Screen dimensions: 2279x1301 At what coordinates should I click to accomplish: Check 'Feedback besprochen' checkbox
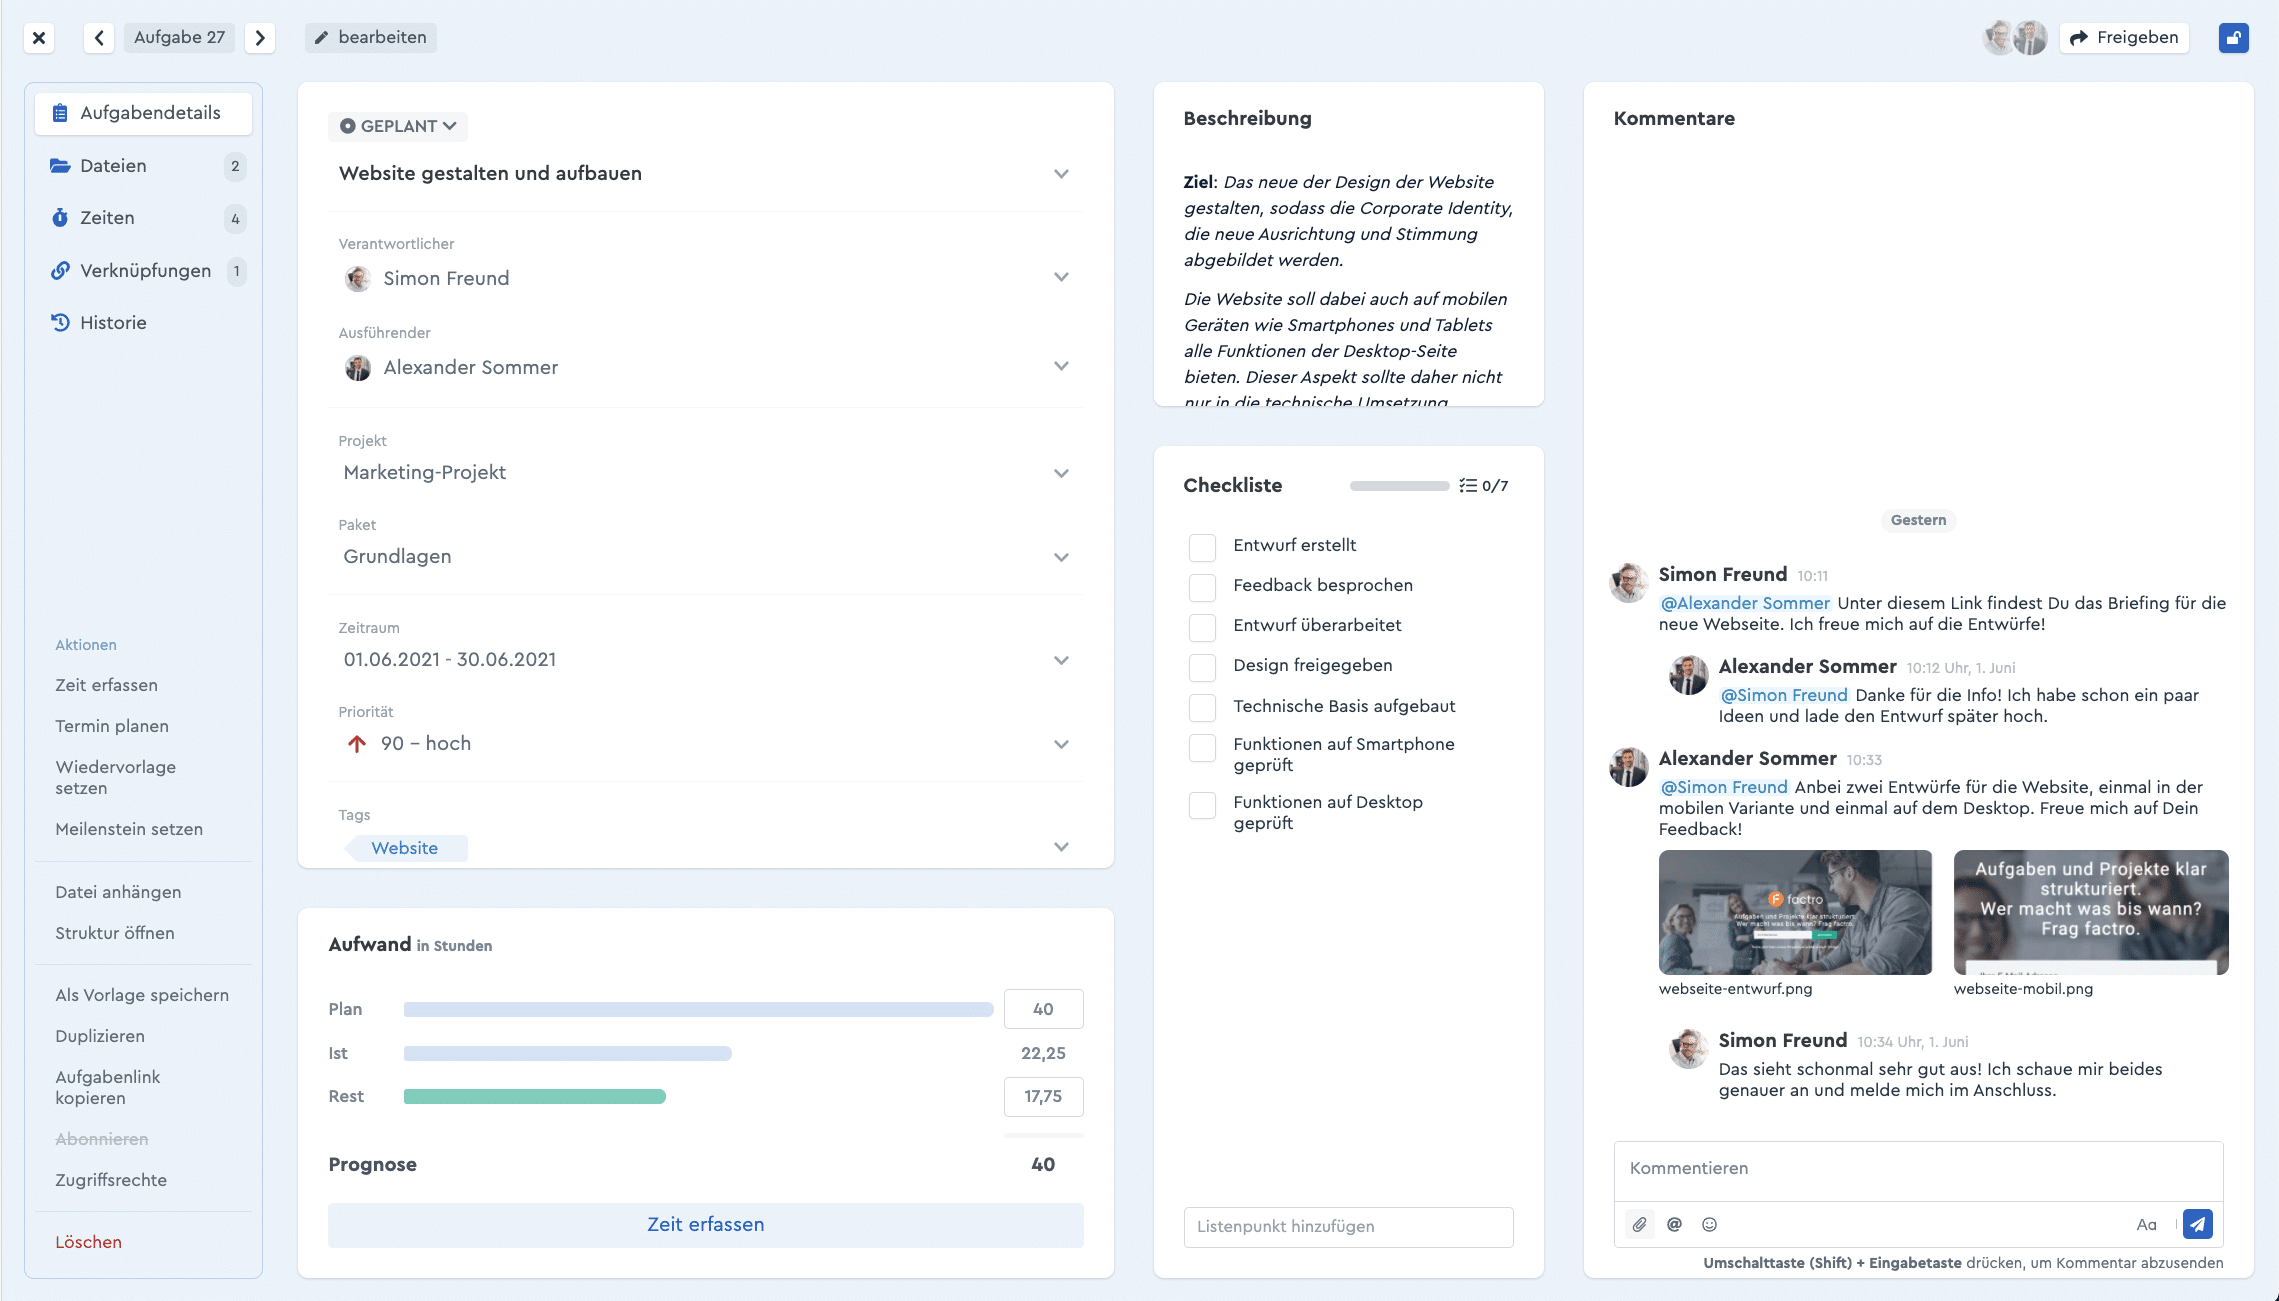pyautogui.click(x=1202, y=586)
